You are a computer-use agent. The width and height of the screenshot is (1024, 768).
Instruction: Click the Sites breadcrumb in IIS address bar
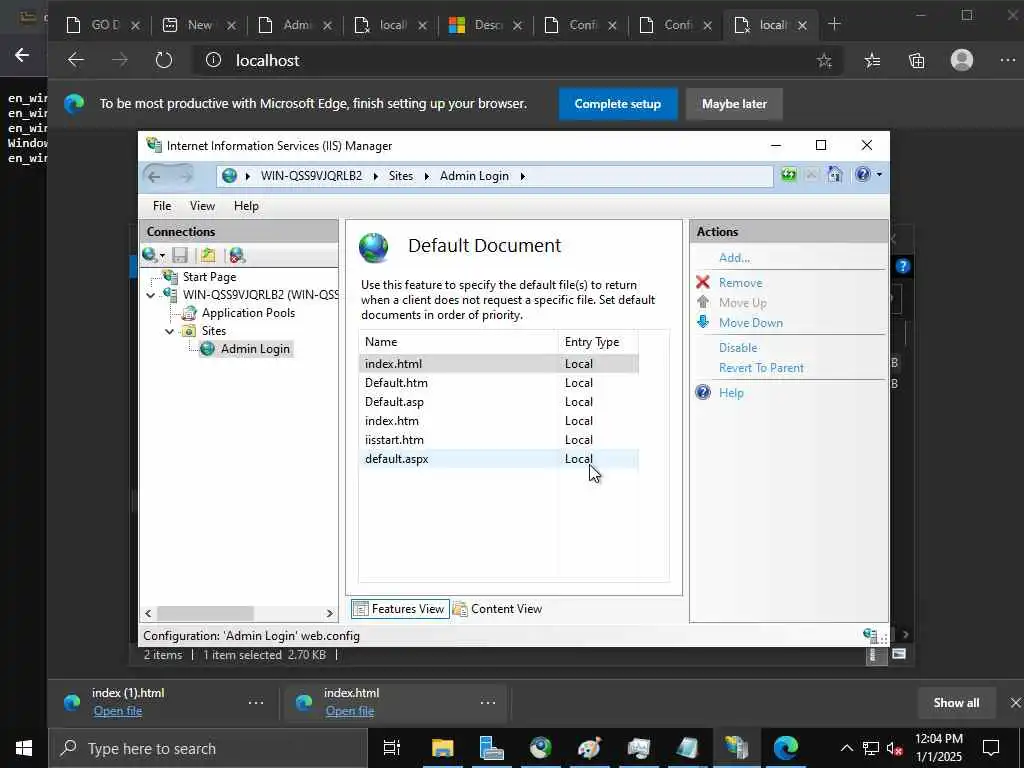400,176
